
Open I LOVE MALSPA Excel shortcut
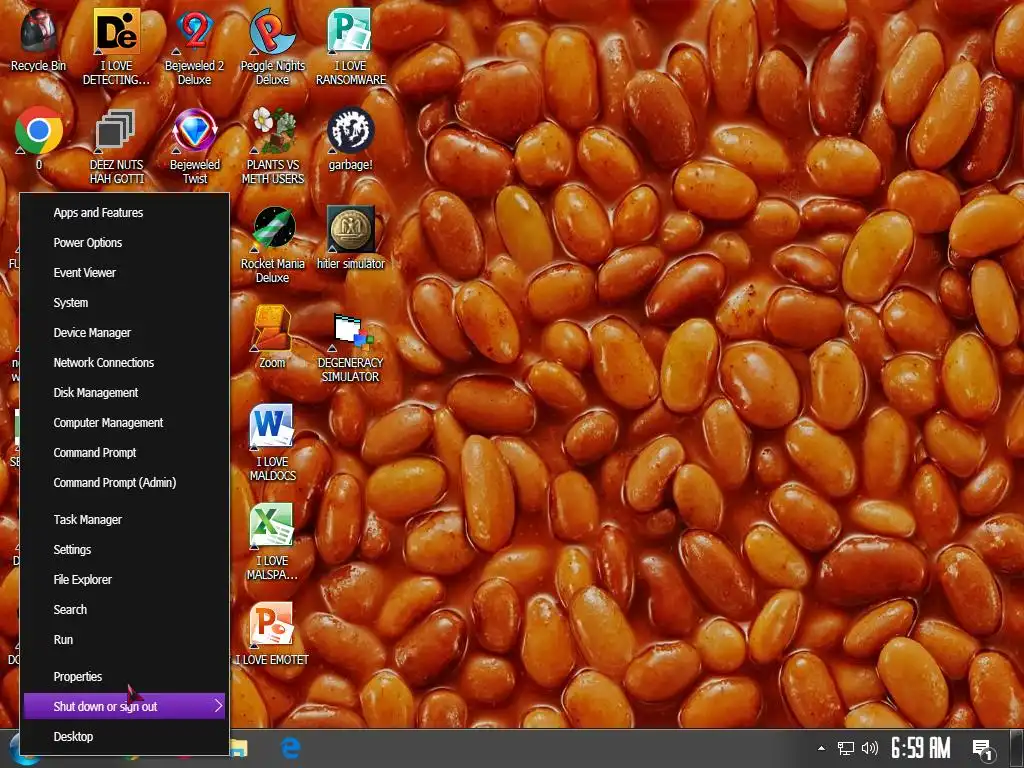click(x=272, y=543)
